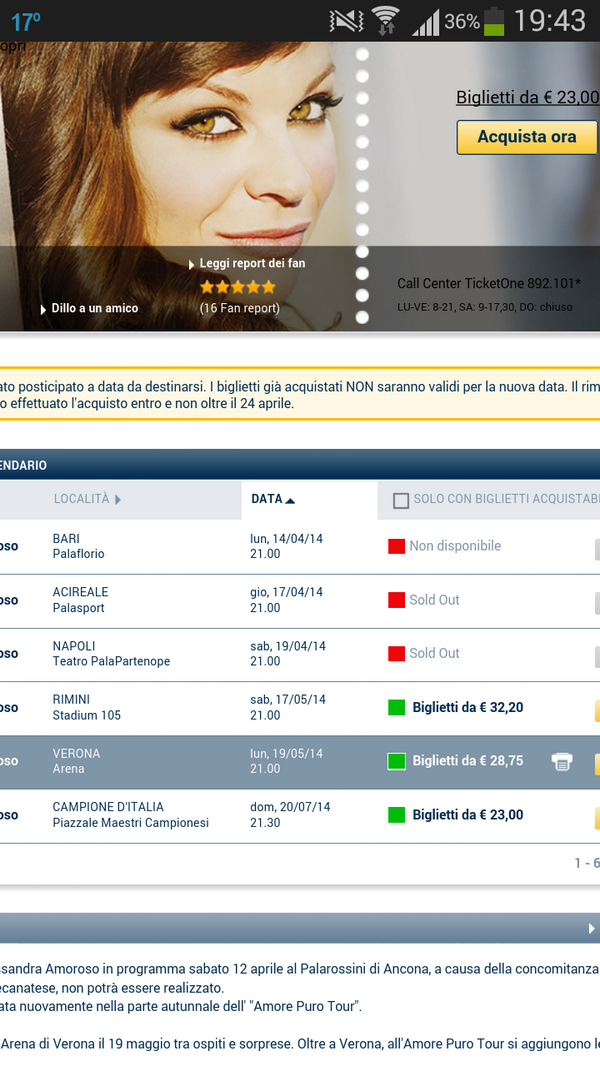Click RIMINI Stadium 105 venue cell
This screenshot has height=1066, width=600.
tap(86, 707)
